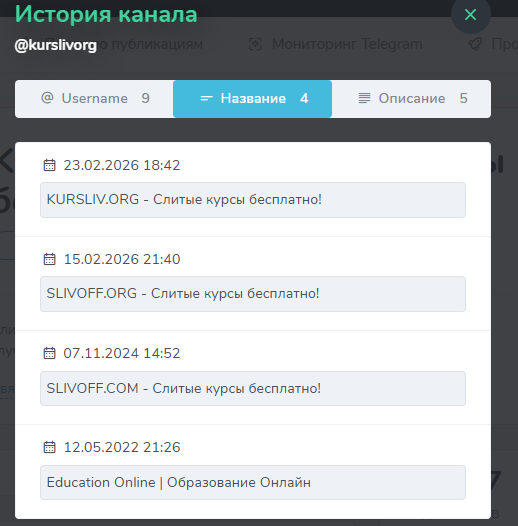Click the @kurslivorg channel handle
Viewport: 518px width, 526px height.
tap(56, 45)
